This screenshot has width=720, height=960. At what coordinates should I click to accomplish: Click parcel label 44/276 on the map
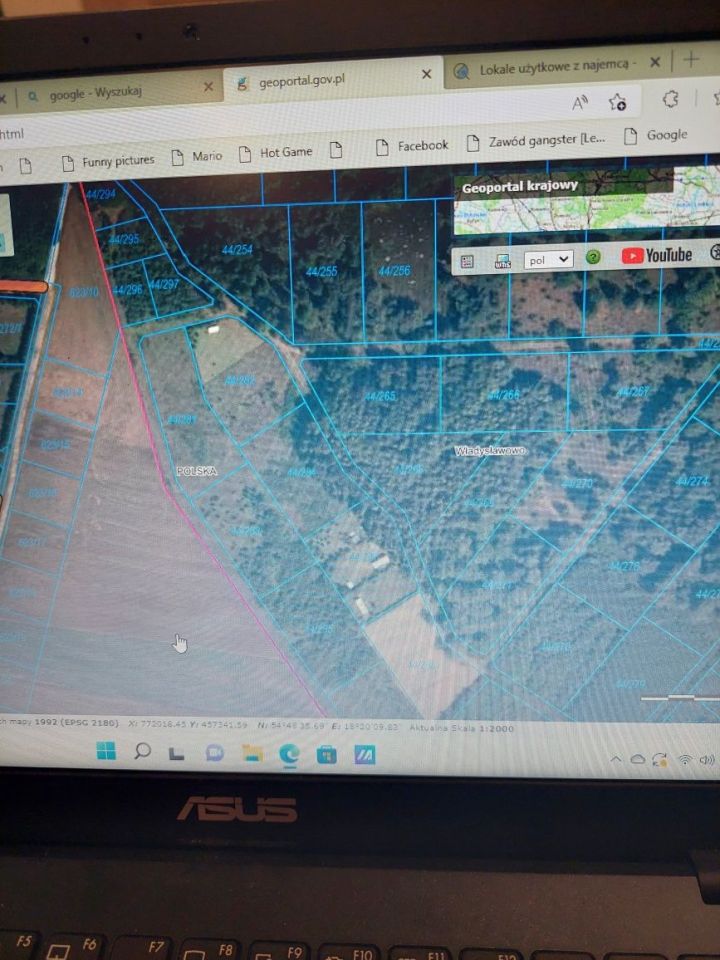point(624,566)
